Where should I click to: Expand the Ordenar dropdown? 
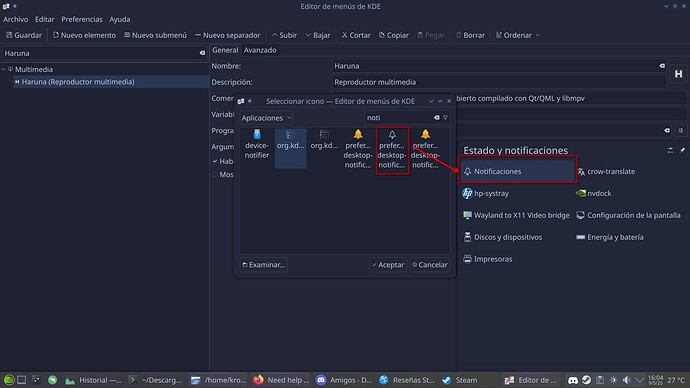[518, 35]
